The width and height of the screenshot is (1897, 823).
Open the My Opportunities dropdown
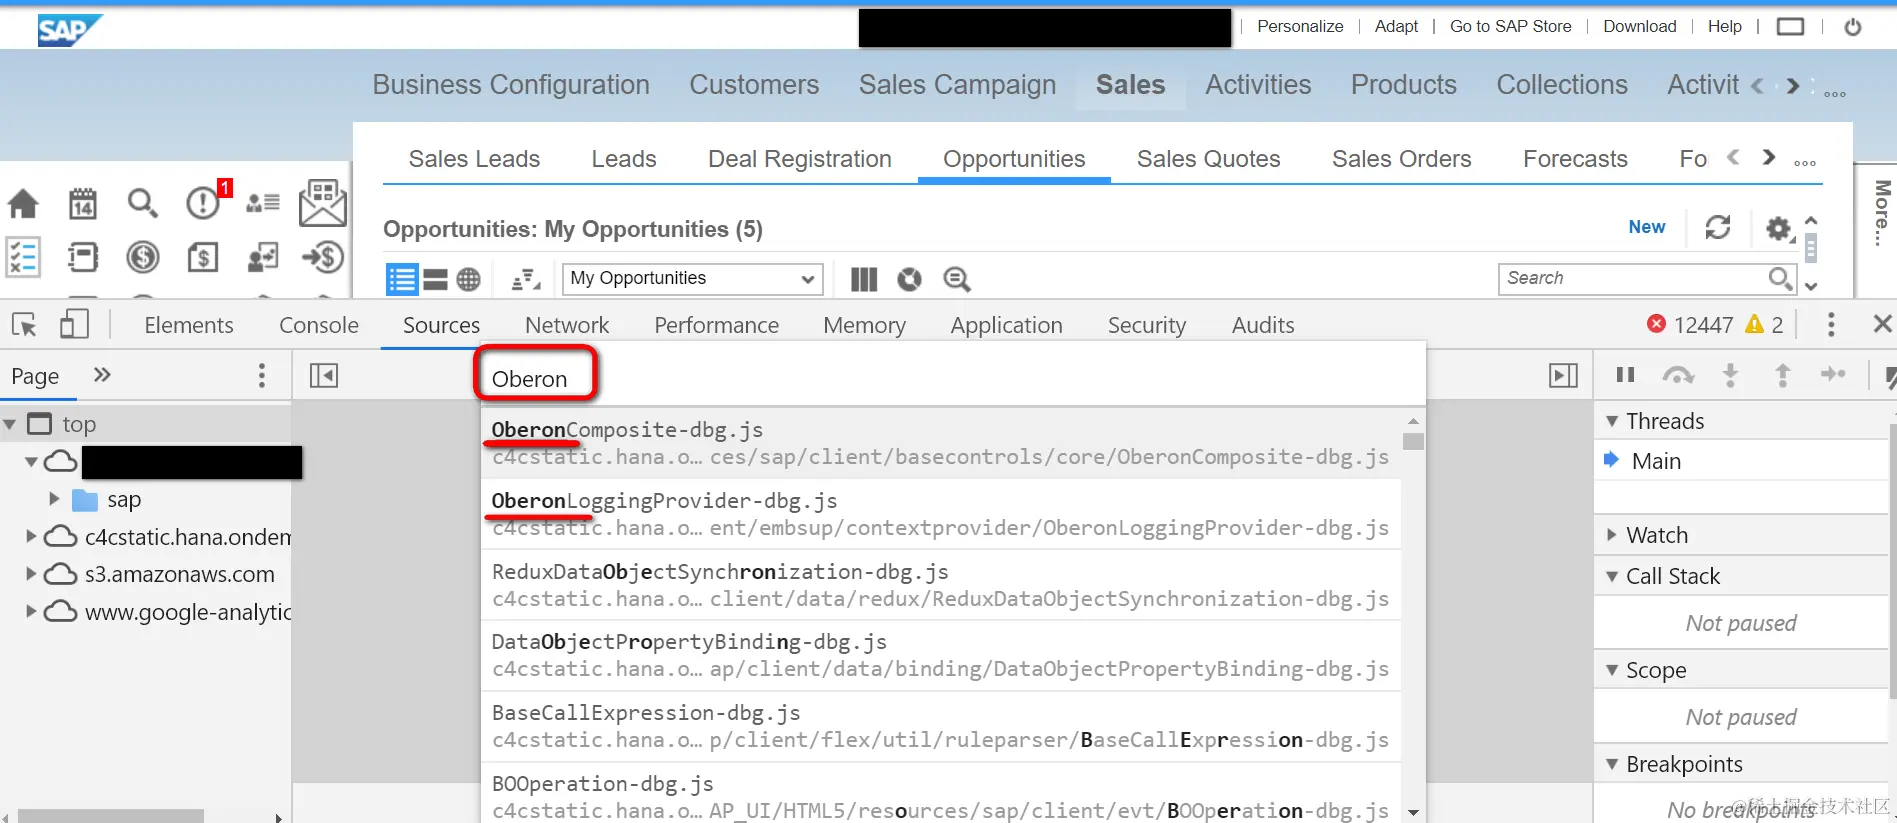[x=693, y=278]
